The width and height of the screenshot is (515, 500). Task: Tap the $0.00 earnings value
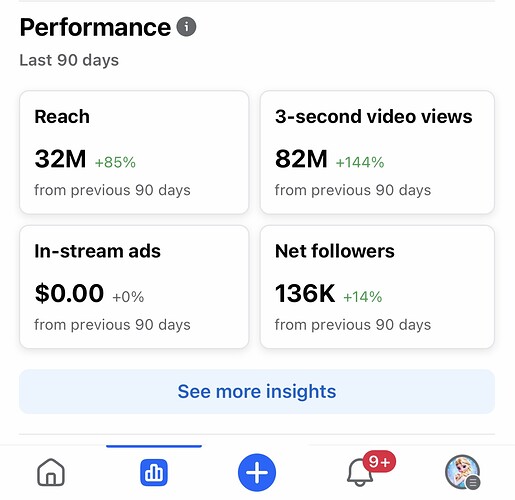(69, 293)
